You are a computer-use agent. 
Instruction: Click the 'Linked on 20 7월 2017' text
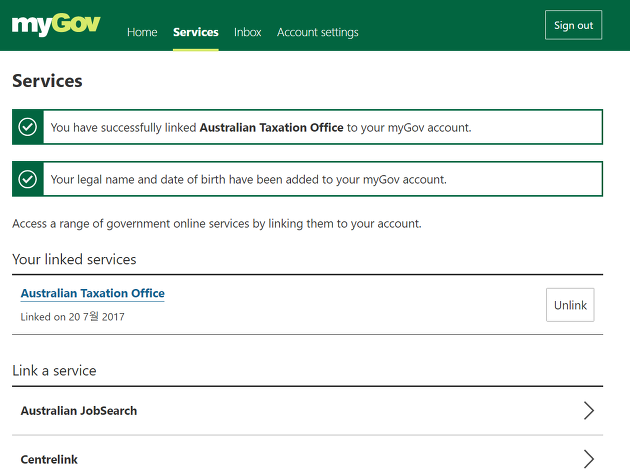click(72, 317)
